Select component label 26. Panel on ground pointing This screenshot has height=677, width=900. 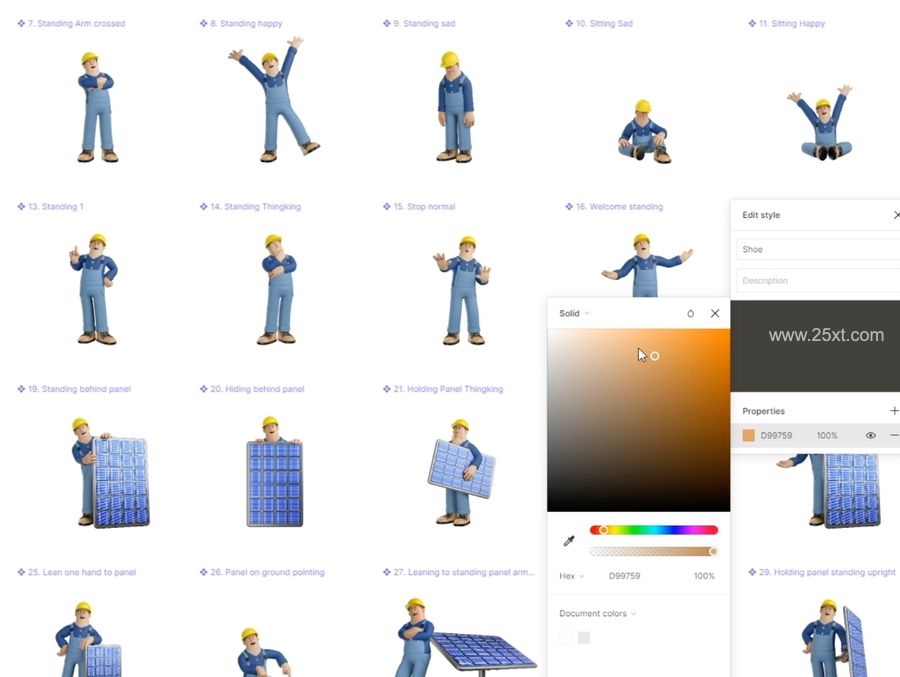tap(262, 572)
